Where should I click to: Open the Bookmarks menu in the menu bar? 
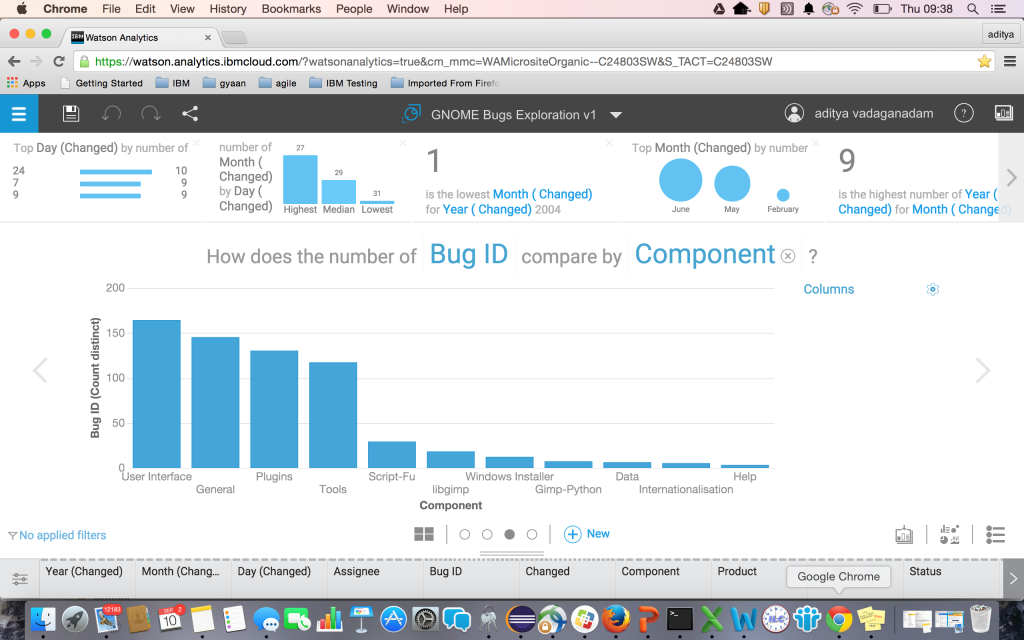(x=290, y=9)
